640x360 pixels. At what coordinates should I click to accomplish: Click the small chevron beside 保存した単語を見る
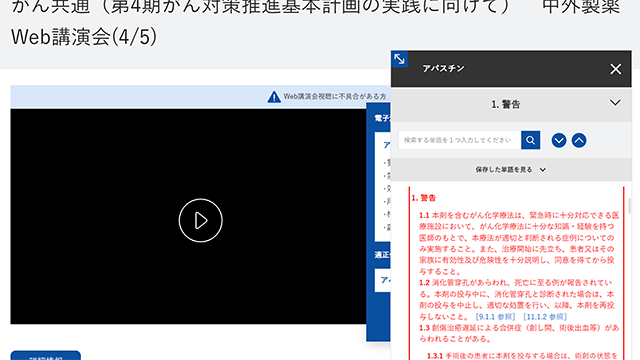(x=543, y=170)
